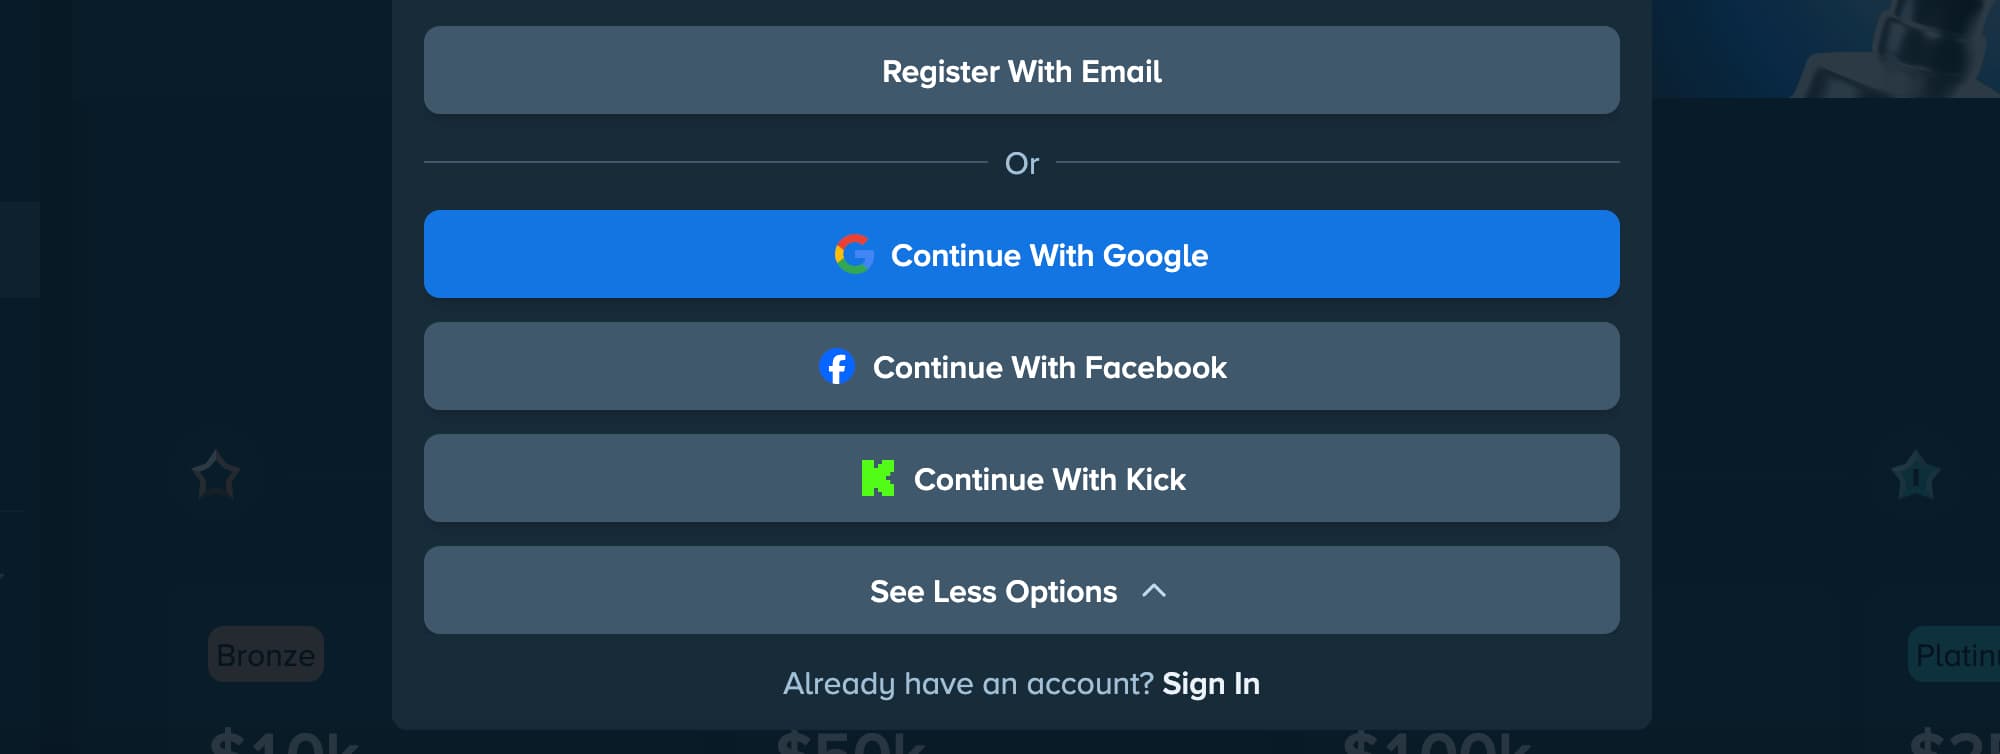The height and width of the screenshot is (754, 2000).
Task: Click the See Less Options label
Action: click(x=993, y=592)
